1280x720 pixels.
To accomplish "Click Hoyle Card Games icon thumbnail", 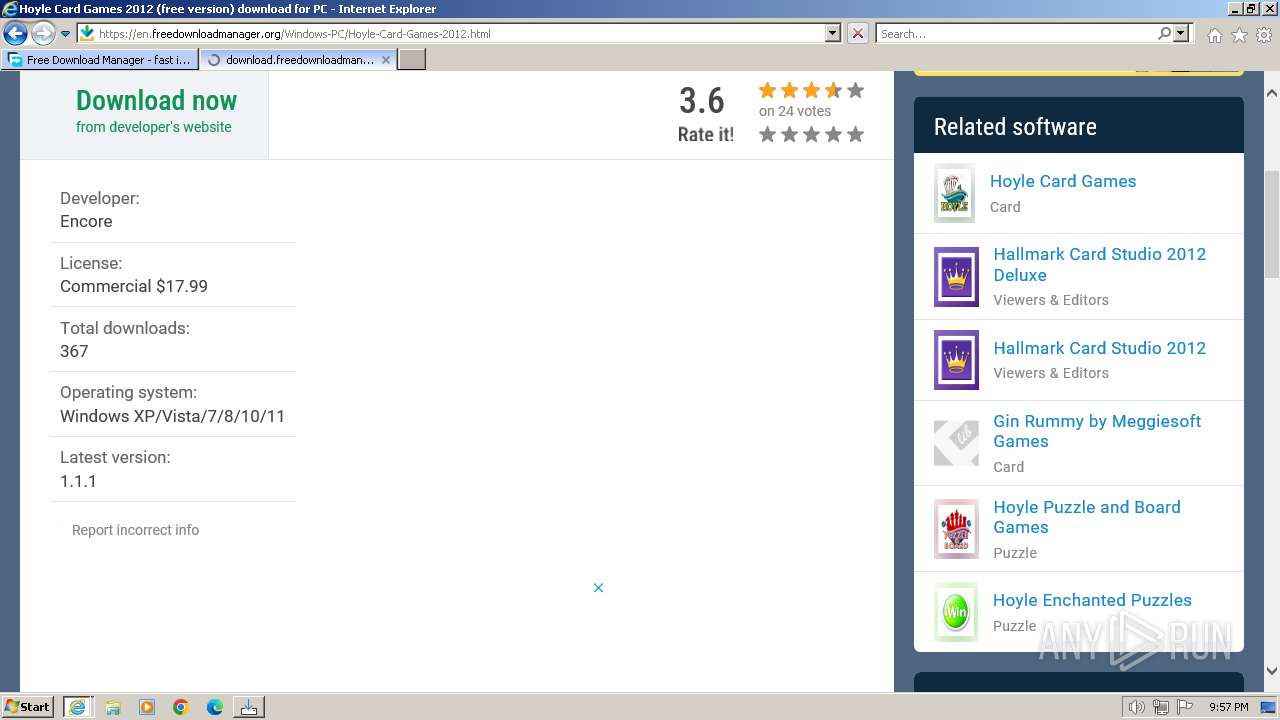I will (954, 193).
